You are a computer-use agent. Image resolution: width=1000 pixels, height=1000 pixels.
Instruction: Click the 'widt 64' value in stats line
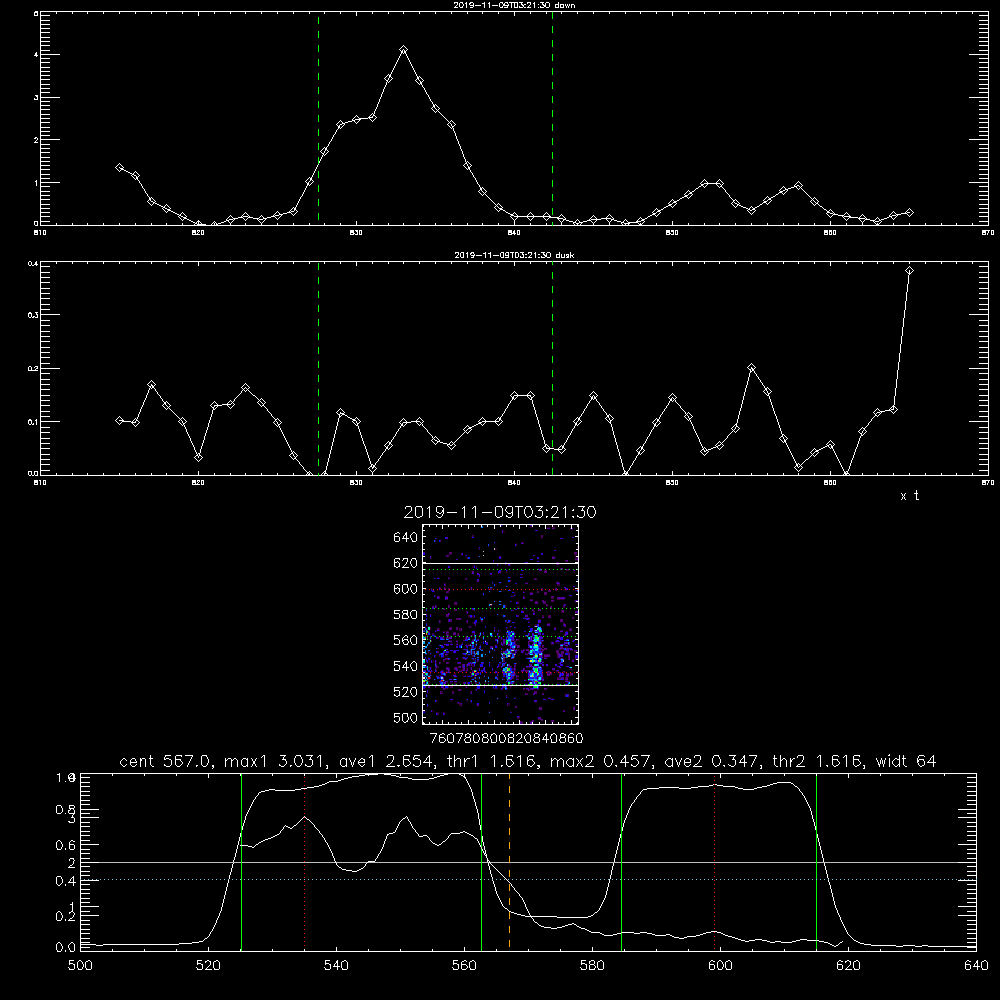906,761
